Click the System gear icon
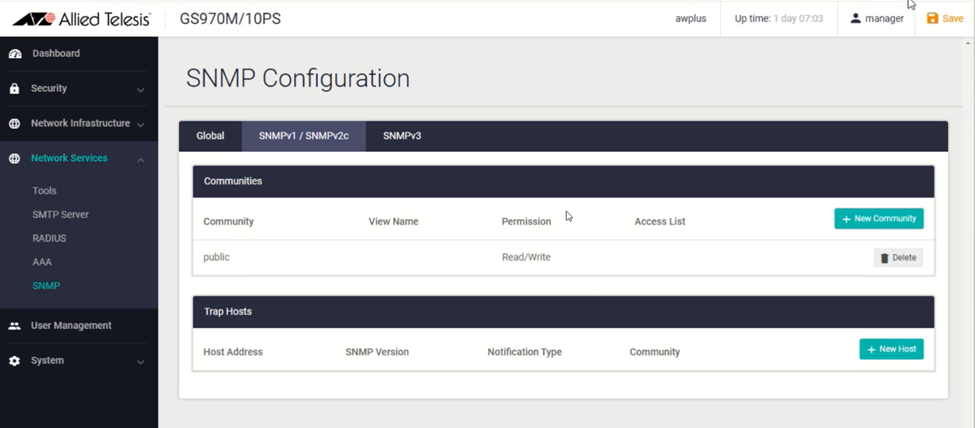Viewport: 975px width, 428px height. 15,361
